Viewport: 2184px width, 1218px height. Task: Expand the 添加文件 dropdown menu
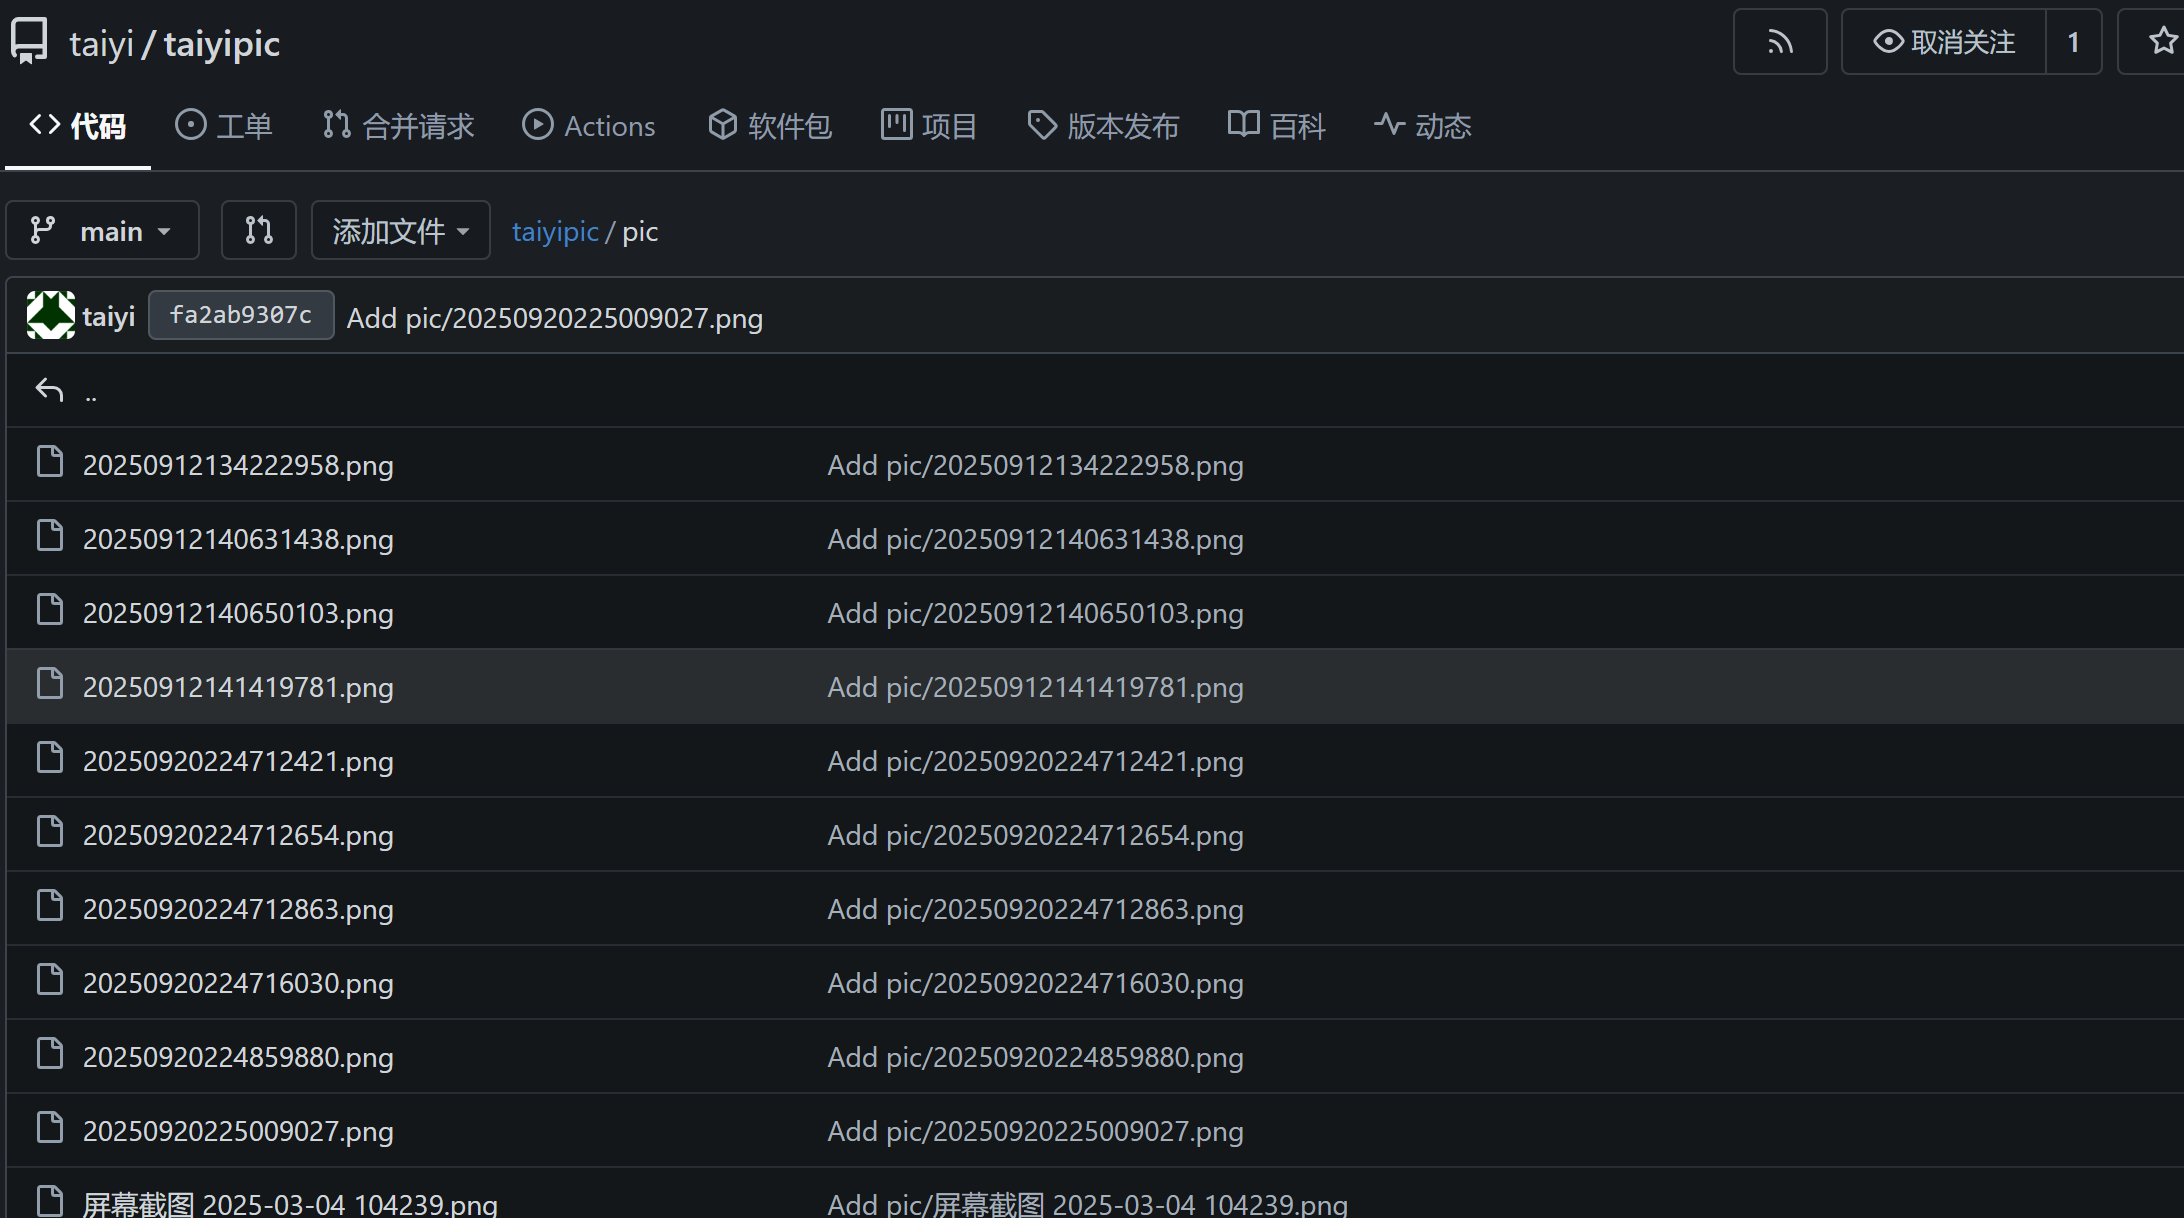click(400, 231)
